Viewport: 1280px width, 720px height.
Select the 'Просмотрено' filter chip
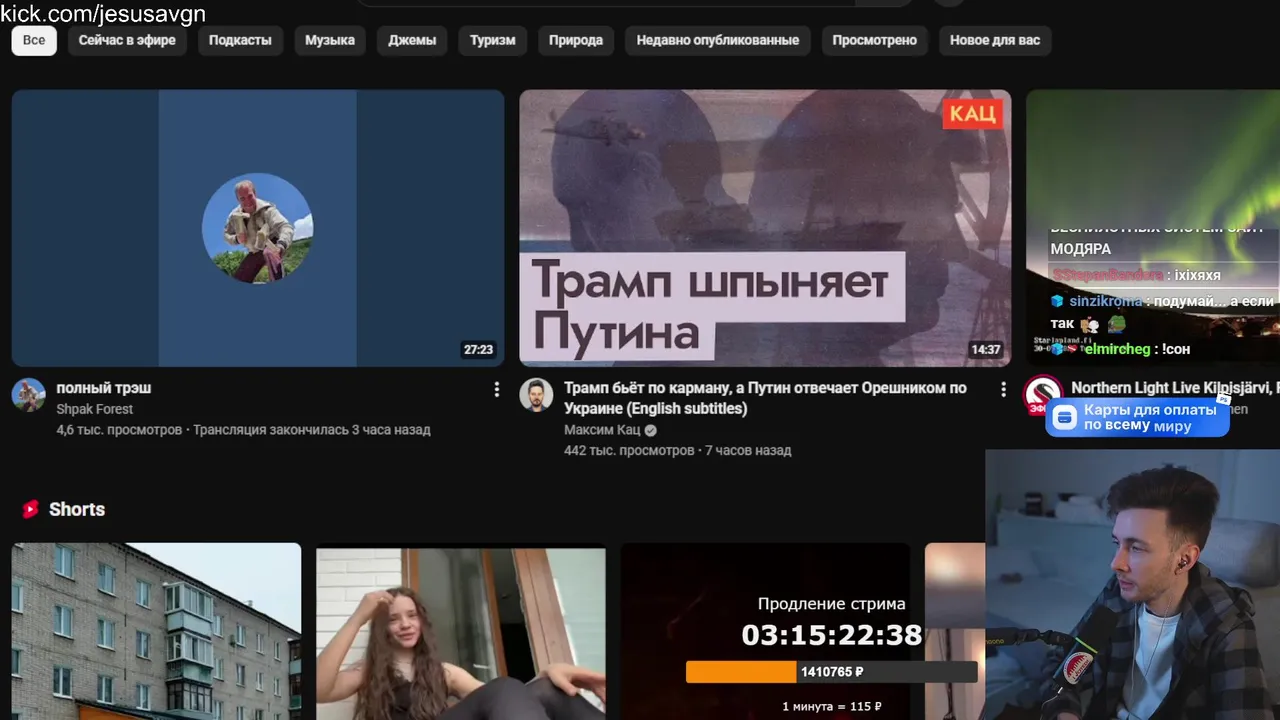point(875,41)
